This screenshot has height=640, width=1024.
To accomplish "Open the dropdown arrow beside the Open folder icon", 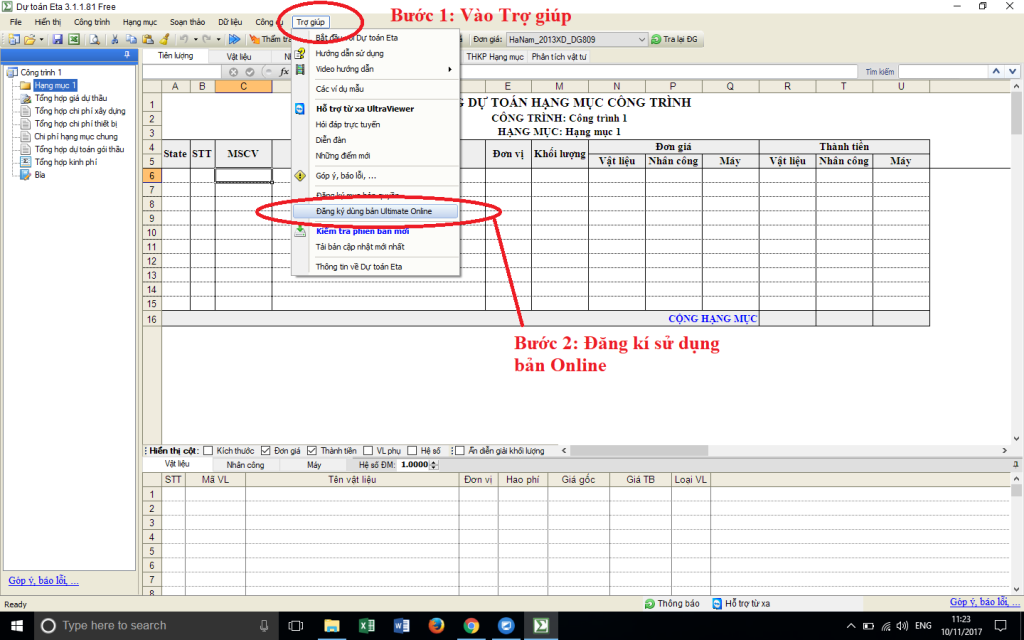I will click(41, 39).
